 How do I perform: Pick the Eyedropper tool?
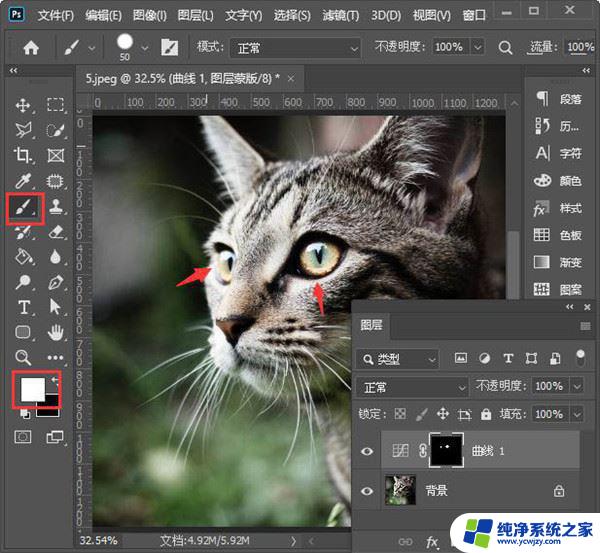[23, 181]
